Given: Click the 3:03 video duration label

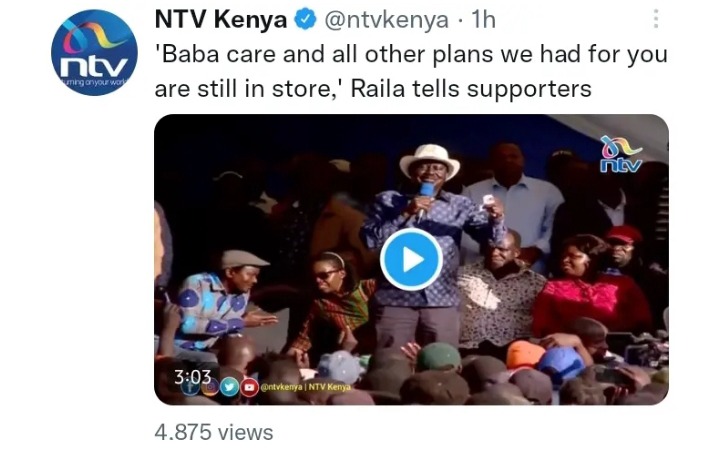Looking at the screenshot, I should pyautogui.click(x=192, y=377).
